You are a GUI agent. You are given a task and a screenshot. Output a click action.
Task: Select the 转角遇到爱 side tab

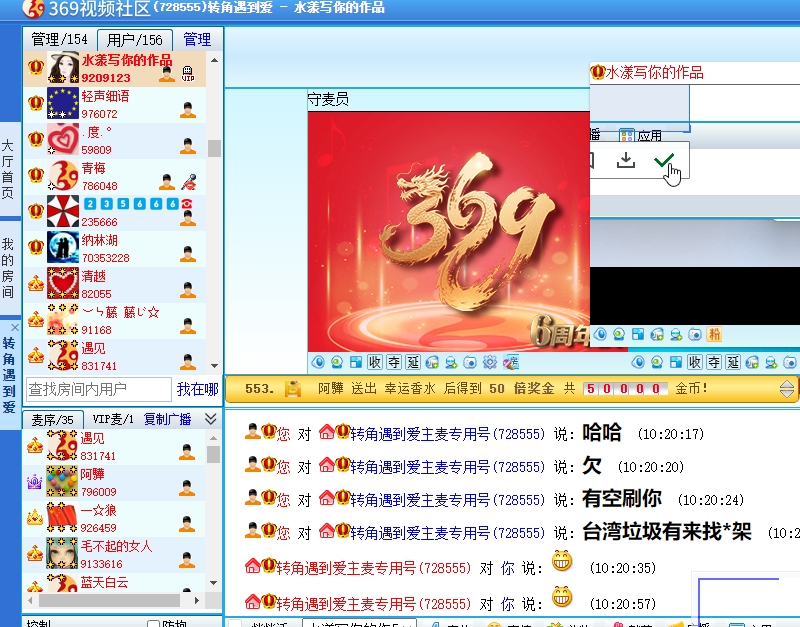[x=9, y=375]
